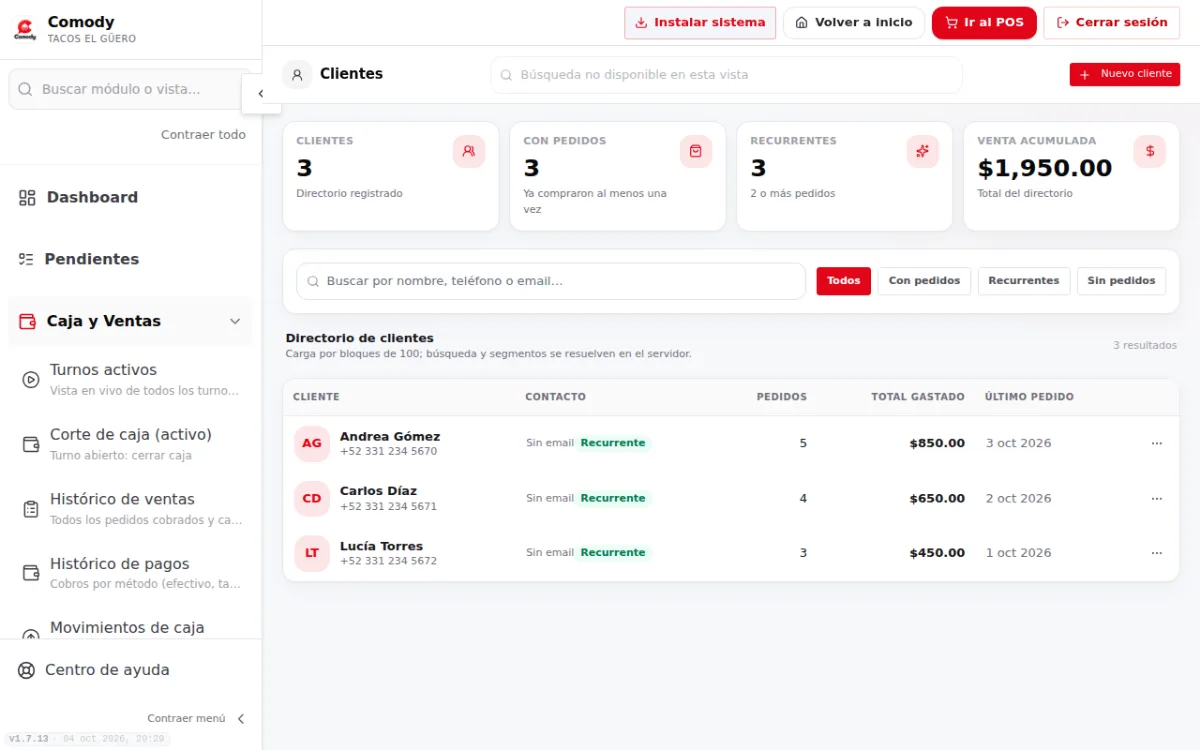Click Cerrar sesión button
Screen dimensions: 1200x750
click(1111, 23)
